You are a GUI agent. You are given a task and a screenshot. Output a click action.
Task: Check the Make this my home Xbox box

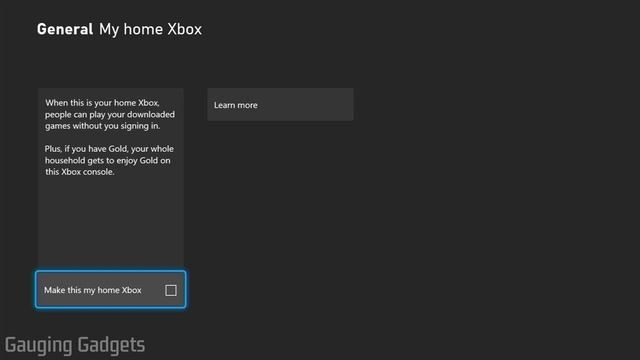(171, 290)
